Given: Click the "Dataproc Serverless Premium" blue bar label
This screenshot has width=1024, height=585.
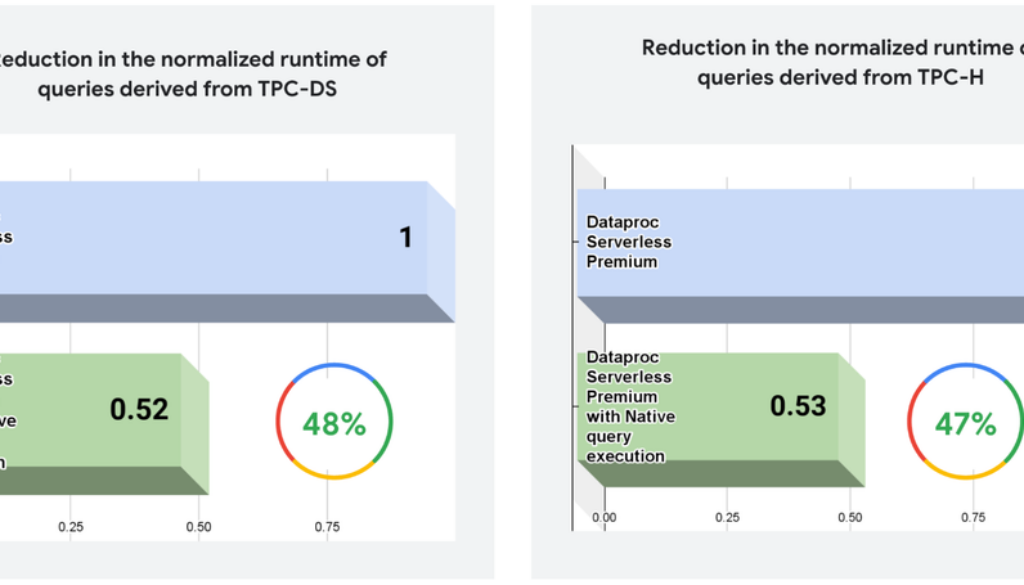Looking at the screenshot, I should (628, 242).
